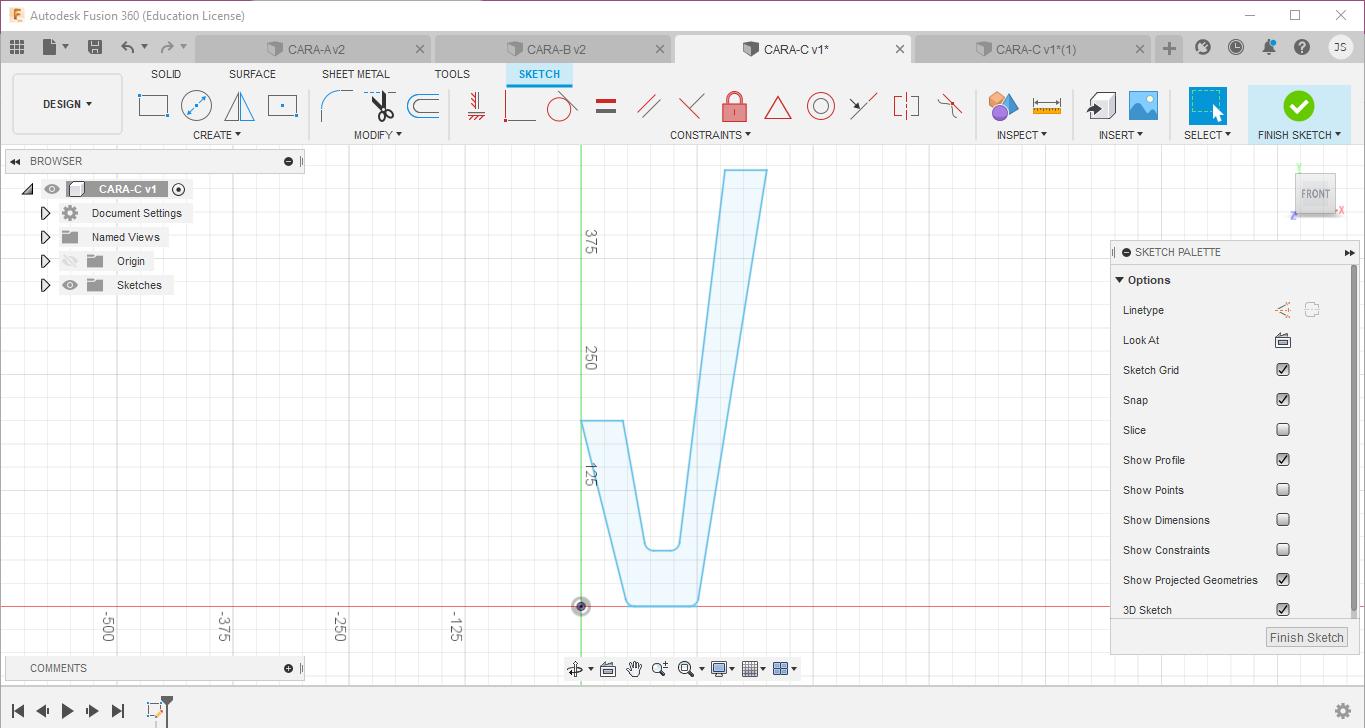Enable the Show Points checkbox

click(1283, 490)
